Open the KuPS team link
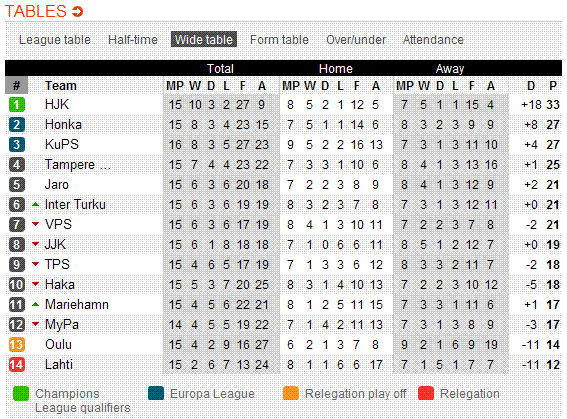567x419 pixels. [61, 145]
